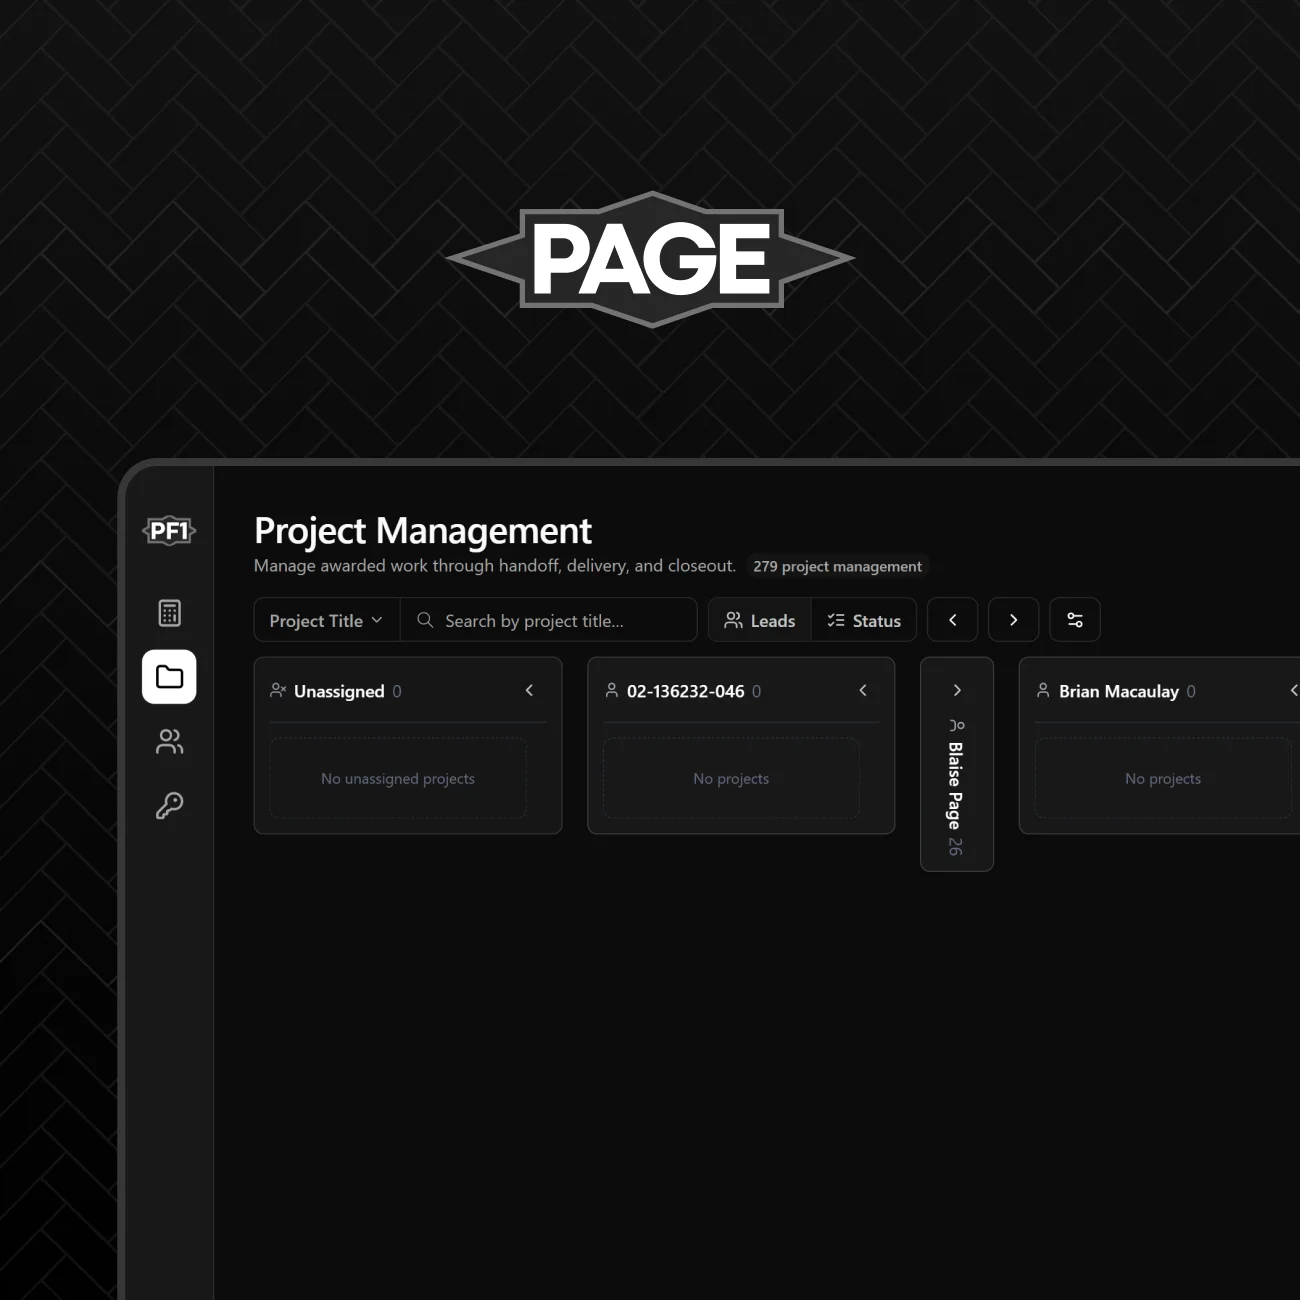
Task: Click No projects under Brian Macaulay
Action: coord(1163,778)
